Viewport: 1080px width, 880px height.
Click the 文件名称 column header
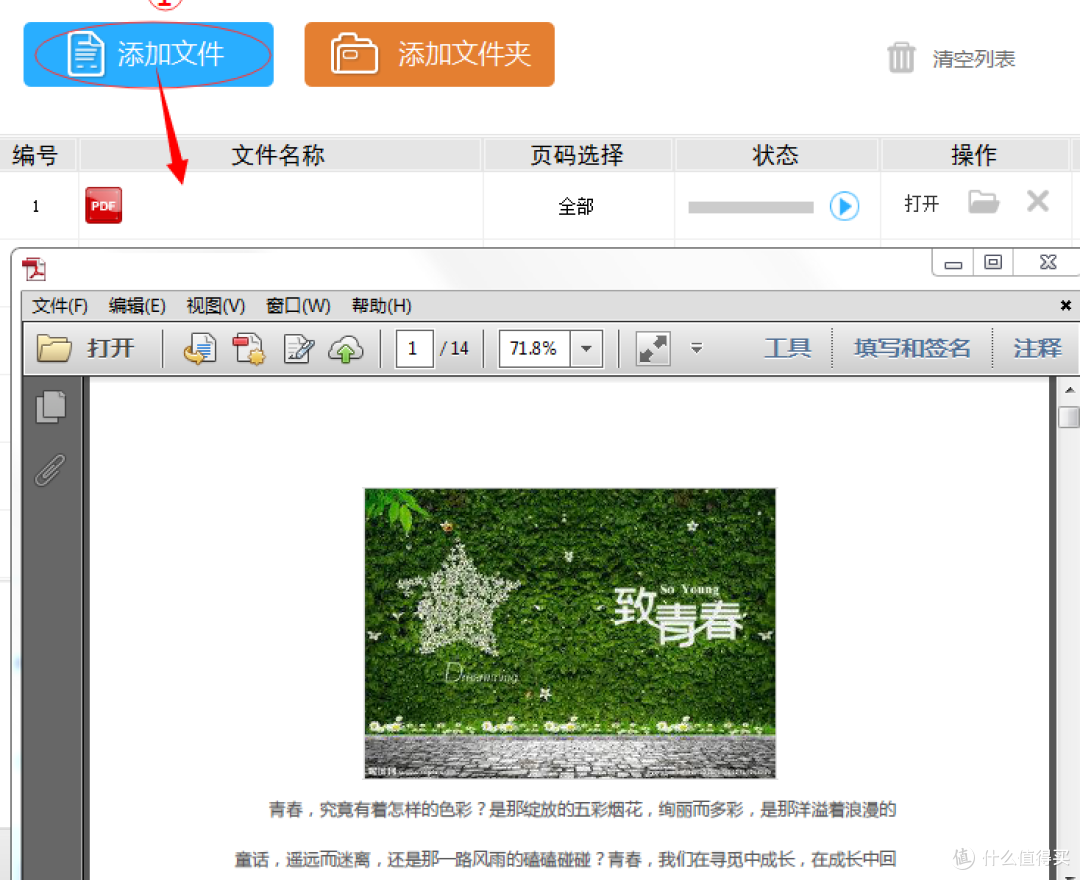pyautogui.click(x=278, y=155)
